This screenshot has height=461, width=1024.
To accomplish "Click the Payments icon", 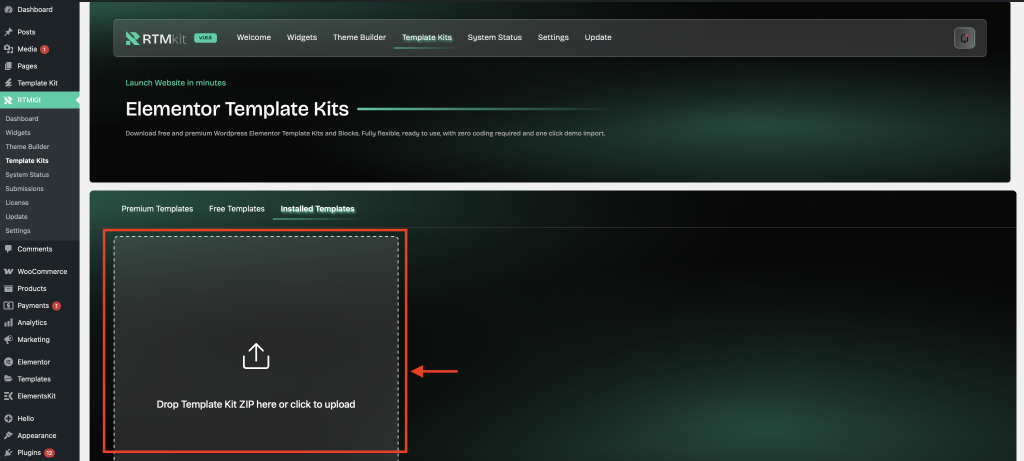I will [x=8, y=306].
